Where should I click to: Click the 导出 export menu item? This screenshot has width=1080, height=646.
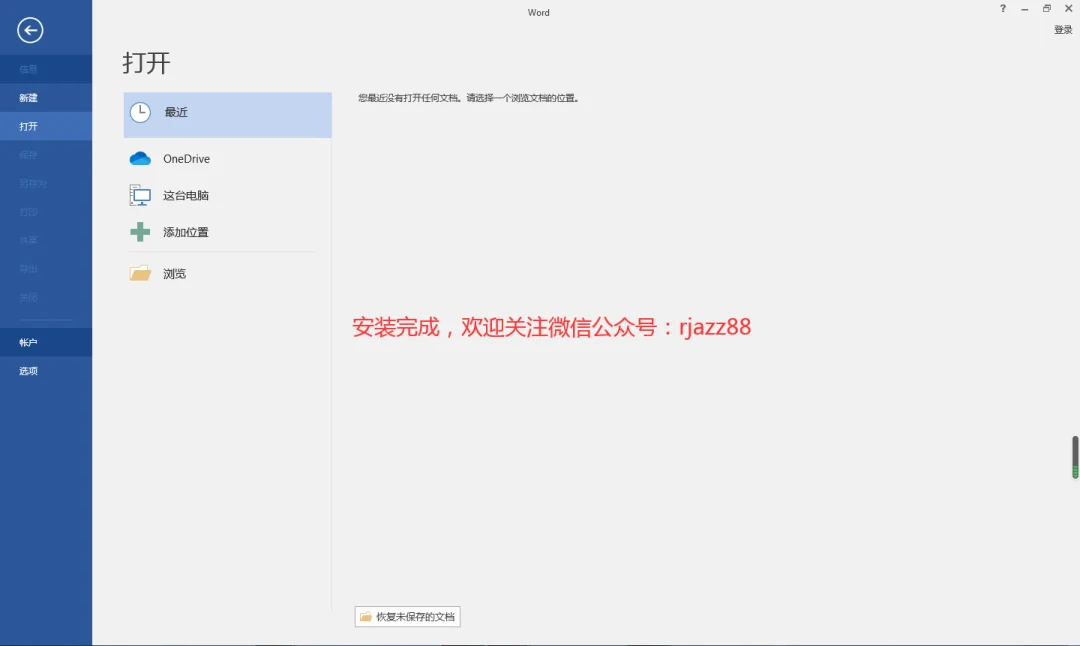coord(45,269)
